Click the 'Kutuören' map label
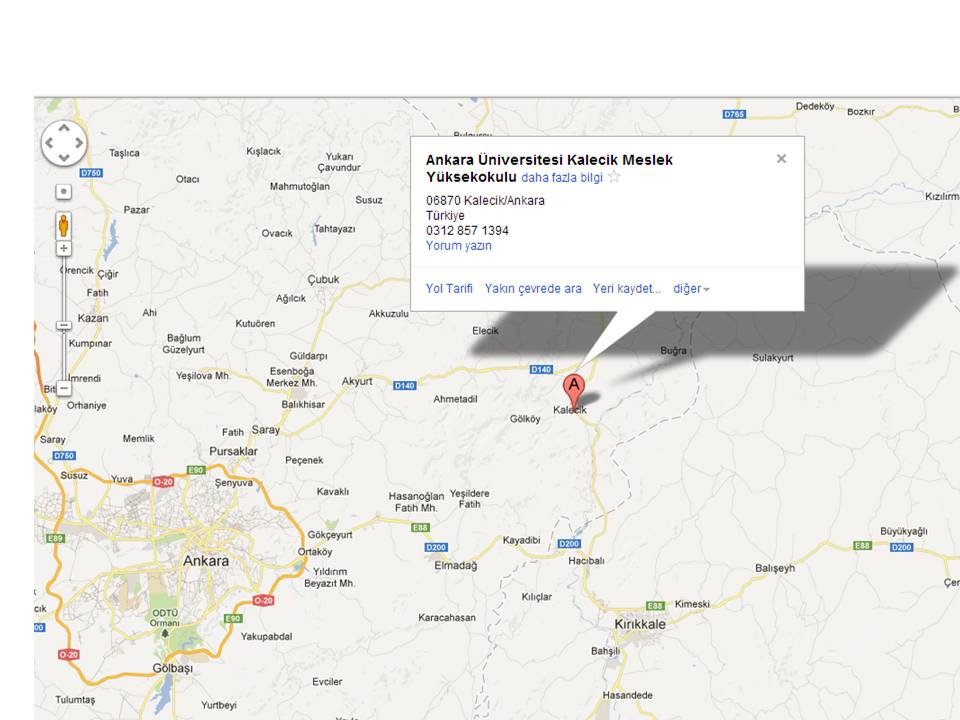 (x=255, y=323)
